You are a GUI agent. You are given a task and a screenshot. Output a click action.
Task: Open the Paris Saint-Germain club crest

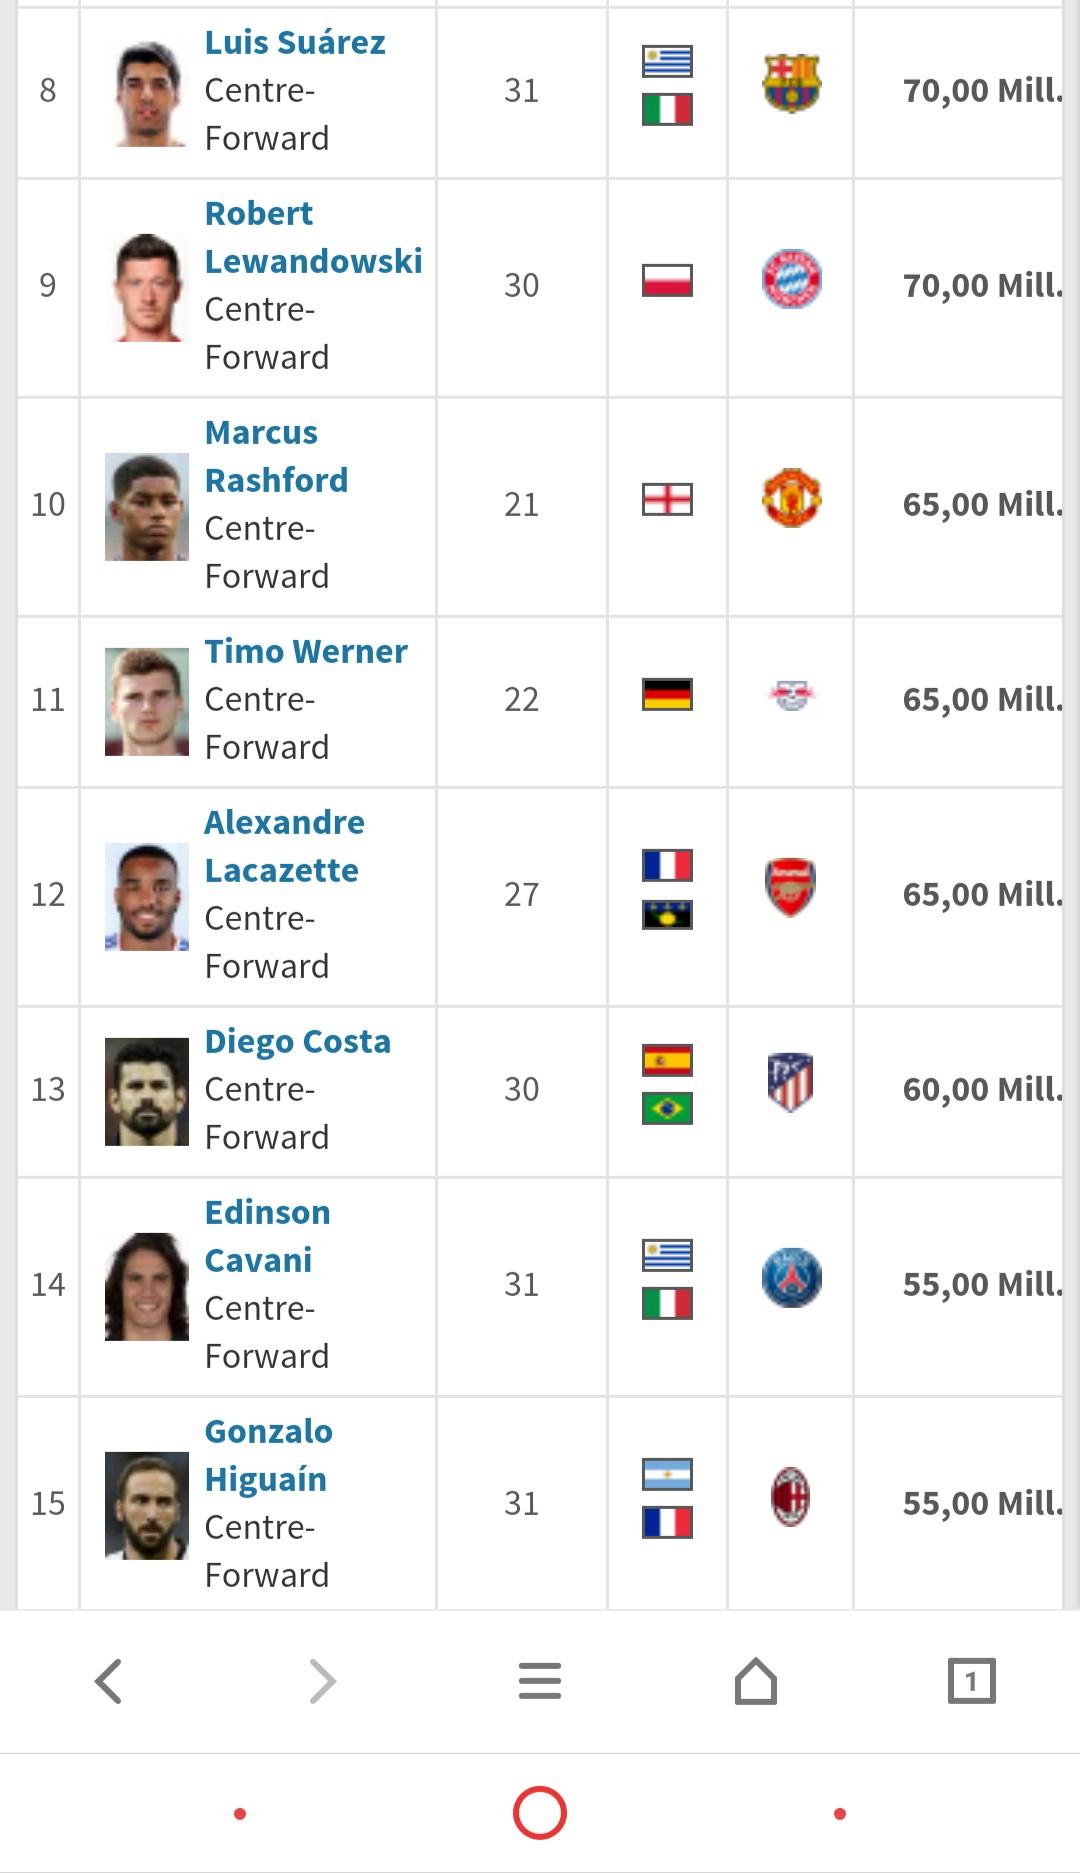pos(791,1277)
